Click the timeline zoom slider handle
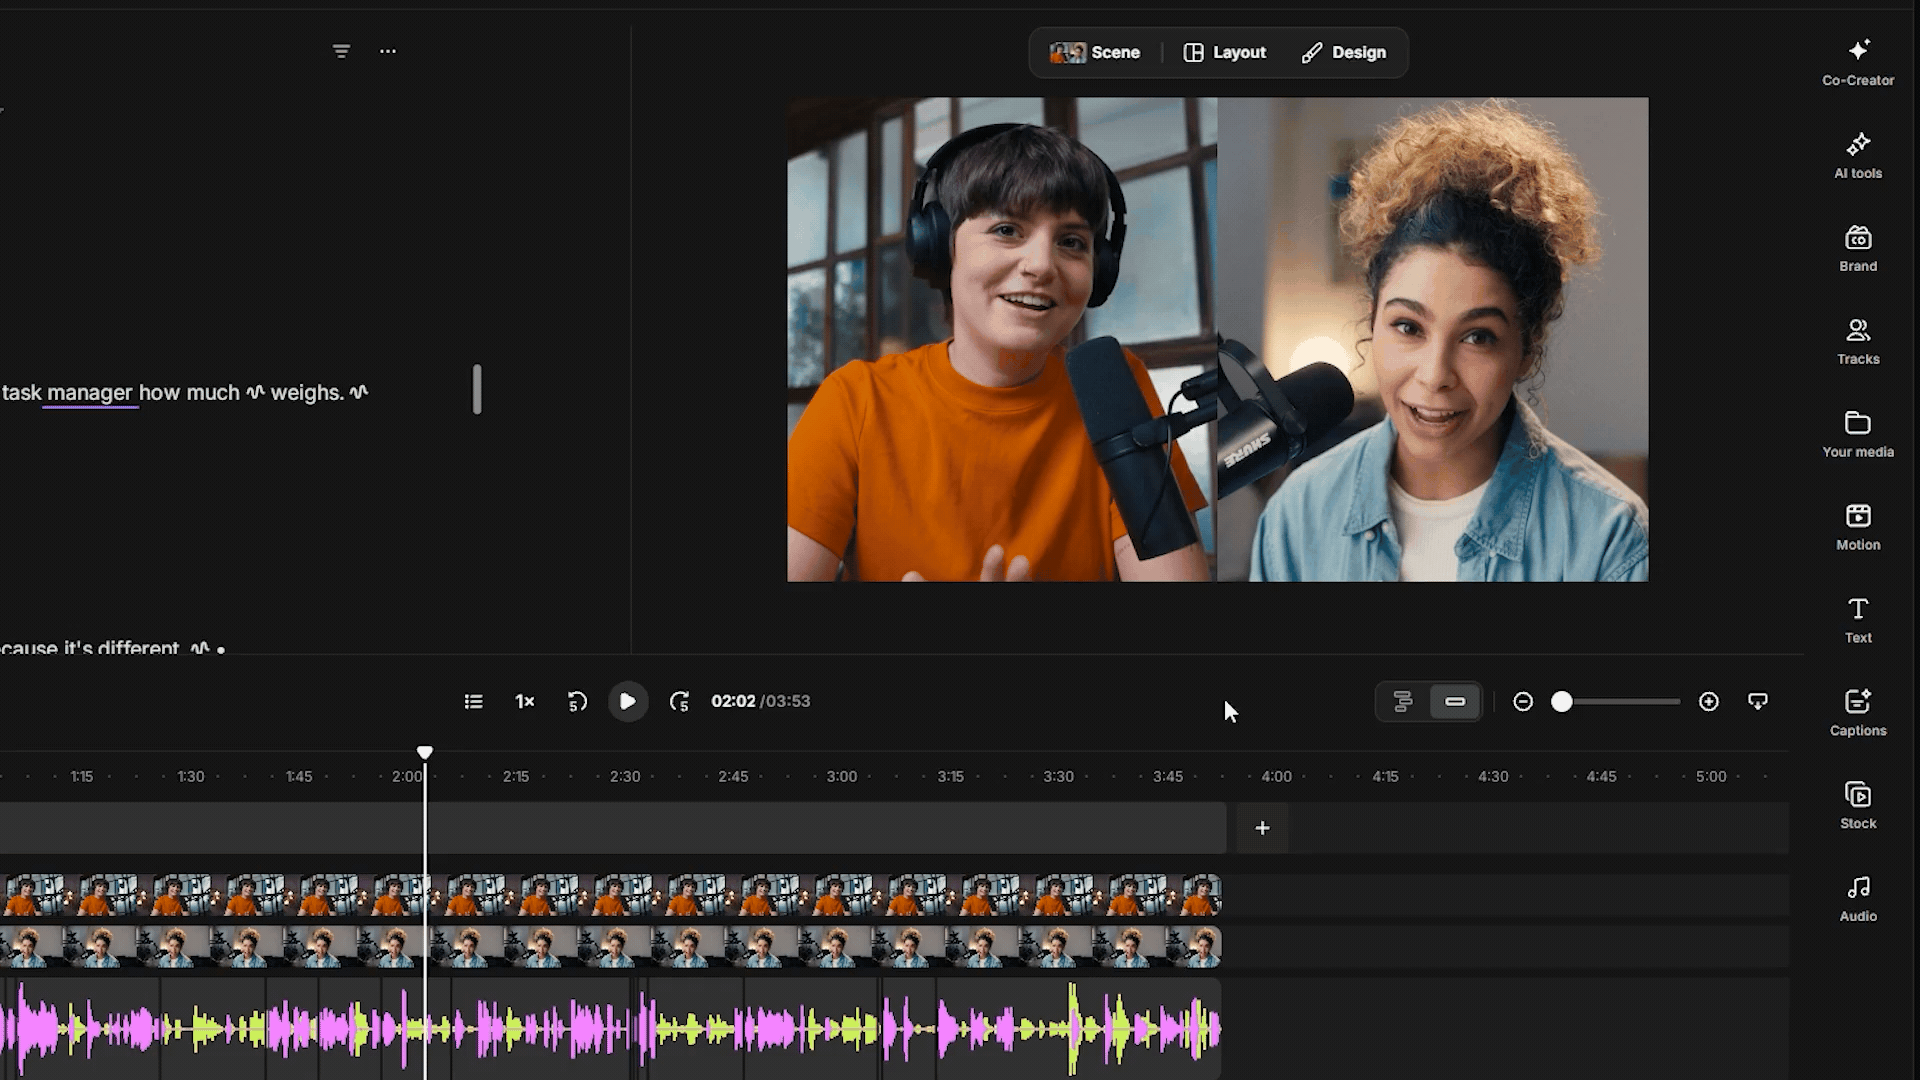 tap(1562, 702)
